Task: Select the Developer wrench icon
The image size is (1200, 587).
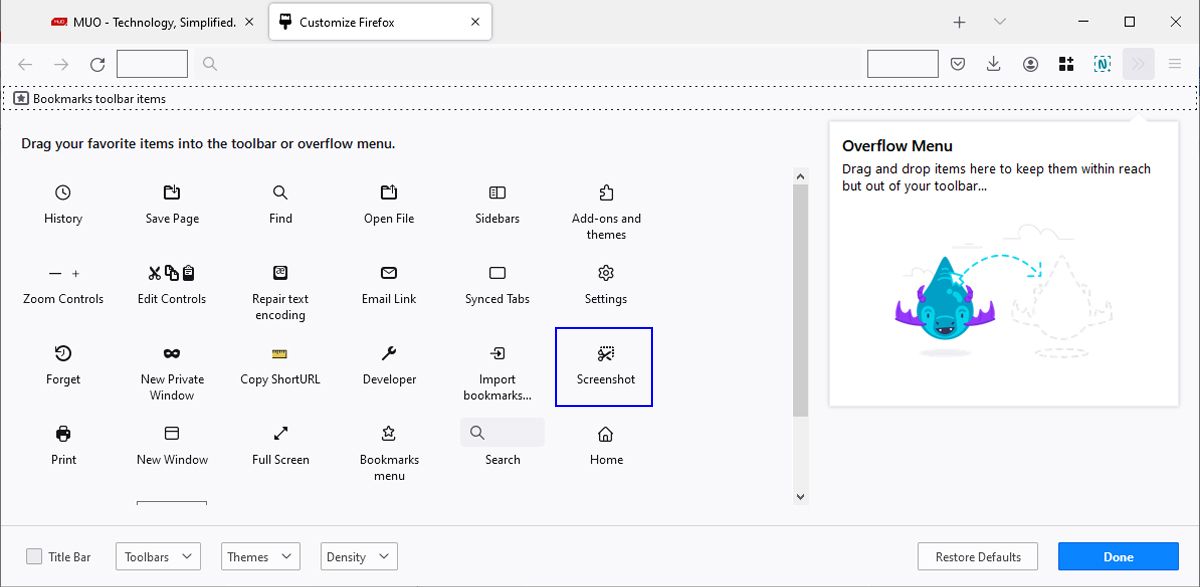Action: pyautogui.click(x=389, y=353)
